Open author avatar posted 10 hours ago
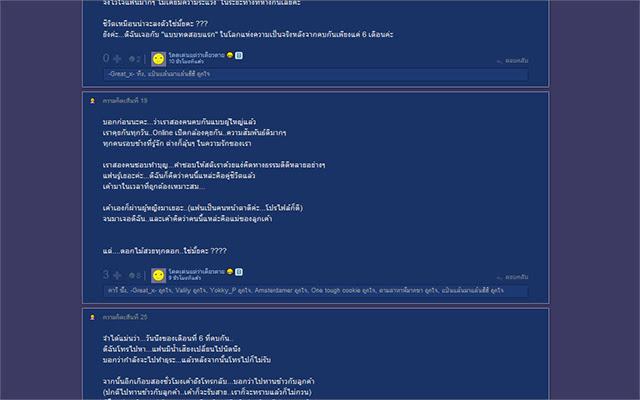640x400 pixels. click(x=158, y=59)
